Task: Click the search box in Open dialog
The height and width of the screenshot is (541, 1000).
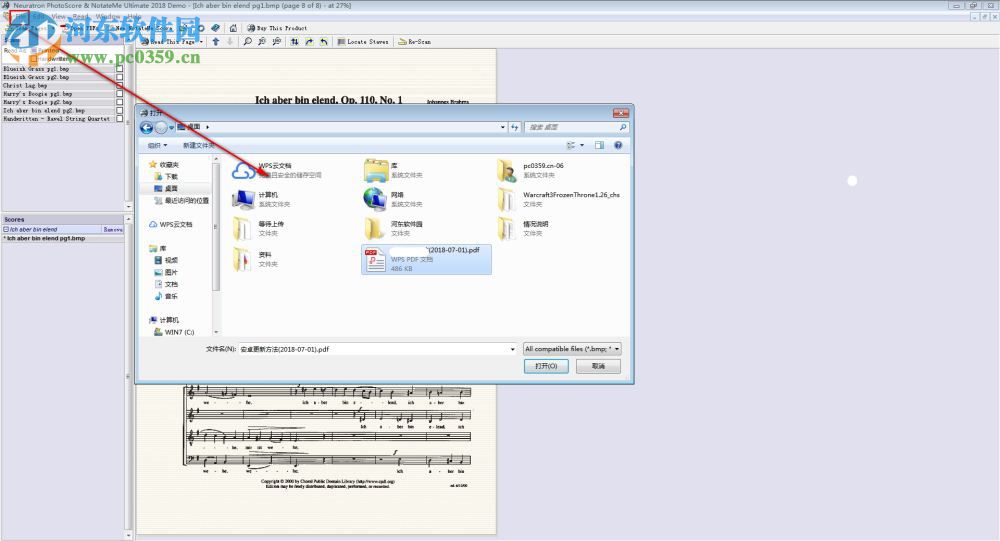Action: pyautogui.click(x=576, y=128)
